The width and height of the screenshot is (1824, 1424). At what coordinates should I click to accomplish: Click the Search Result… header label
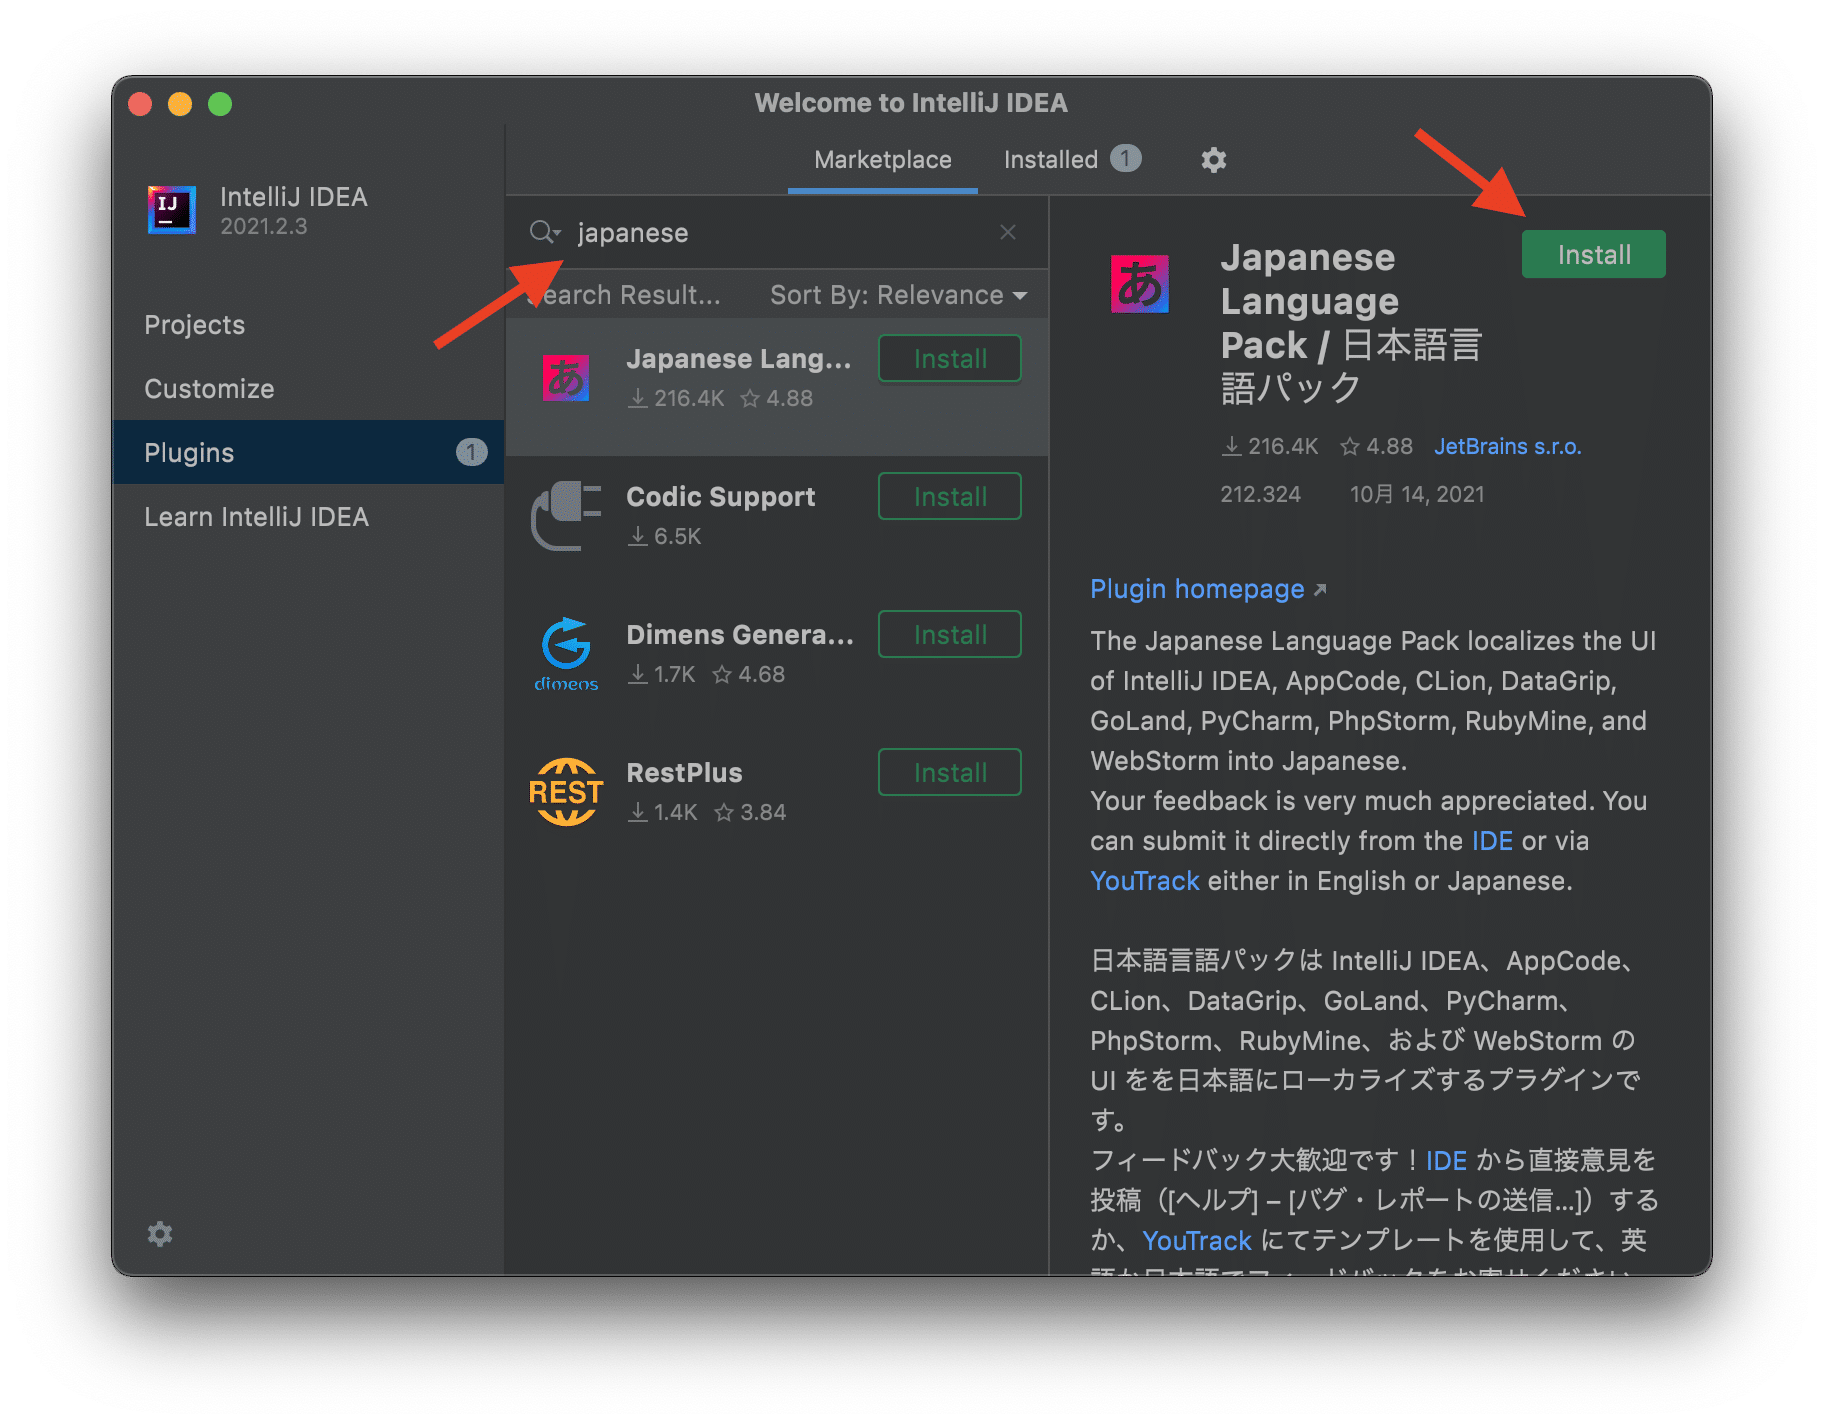[624, 295]
